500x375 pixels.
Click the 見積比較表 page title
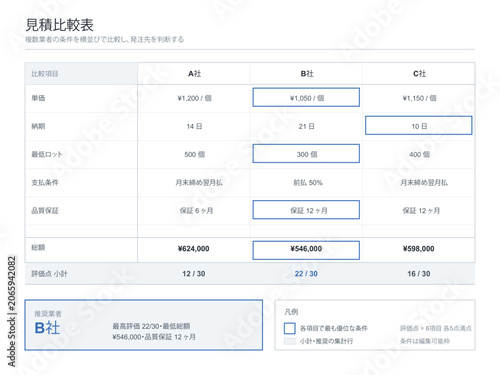59,25
